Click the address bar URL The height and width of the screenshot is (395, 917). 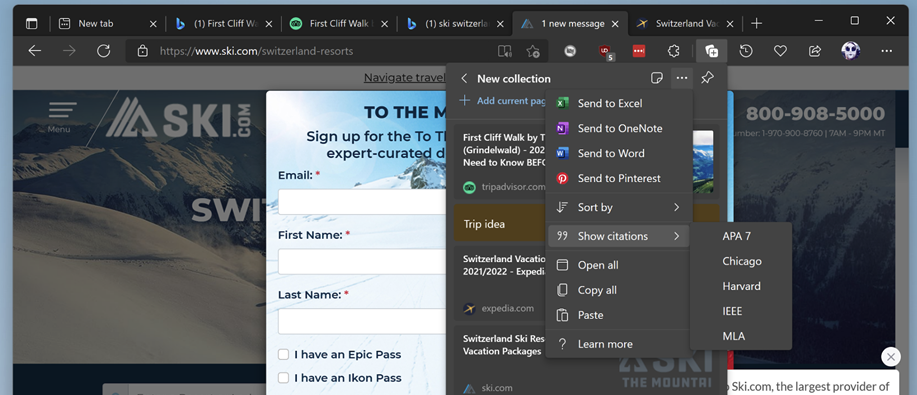256,51
